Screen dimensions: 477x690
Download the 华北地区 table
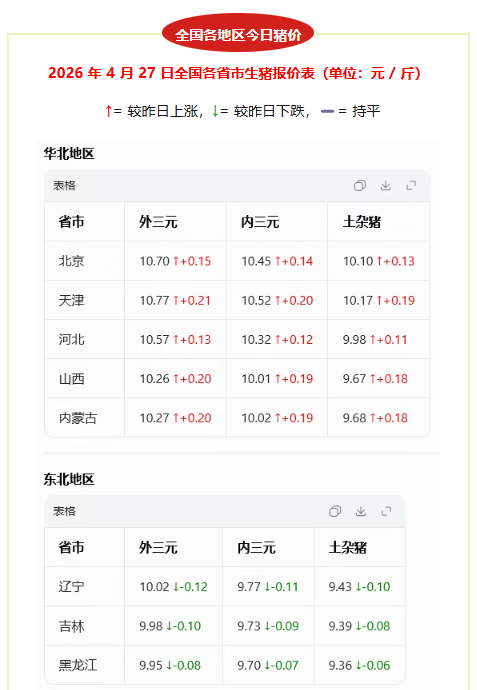point(385,186)
